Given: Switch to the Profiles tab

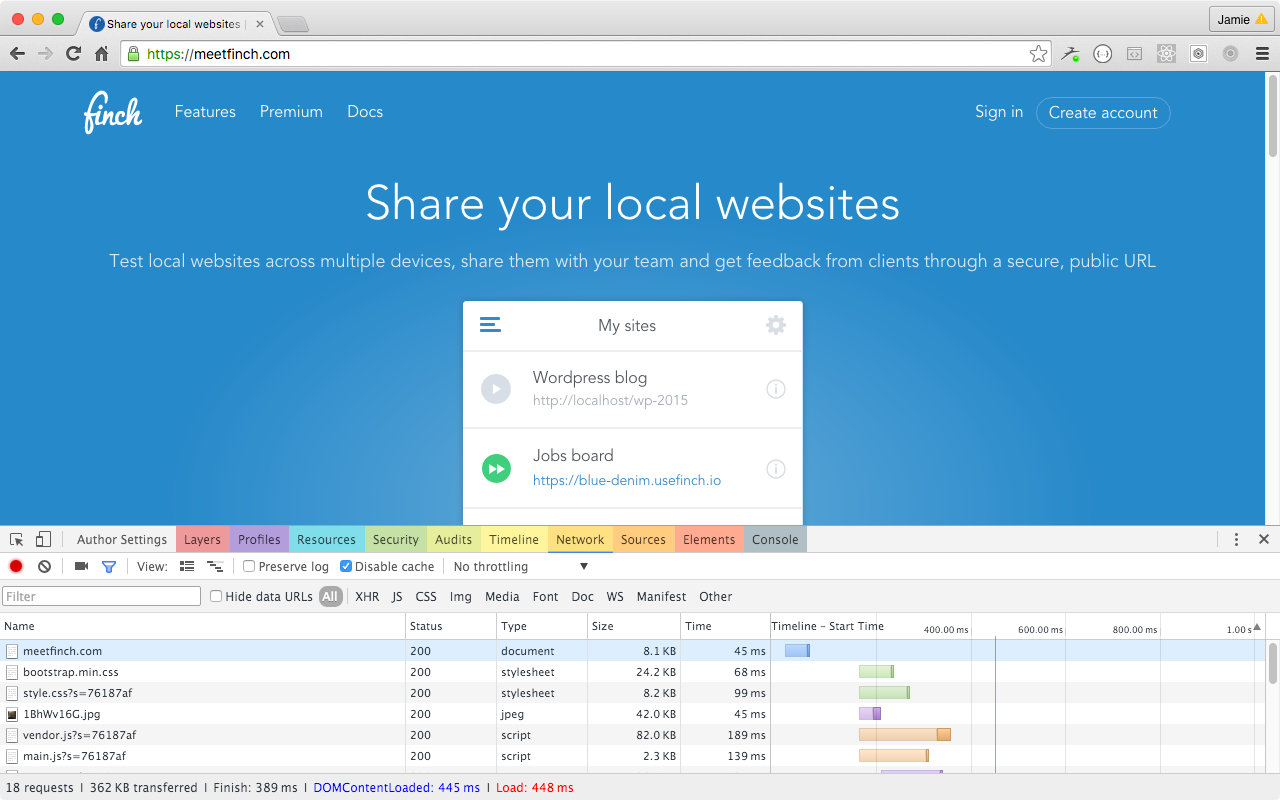Looking at the screenshot, I should pos(259,539).
